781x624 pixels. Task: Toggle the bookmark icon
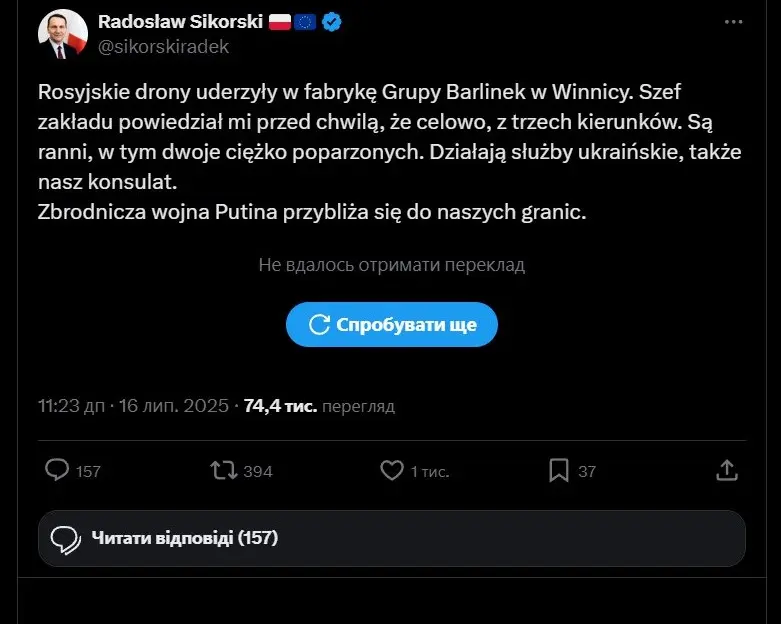tap(559, 470)
